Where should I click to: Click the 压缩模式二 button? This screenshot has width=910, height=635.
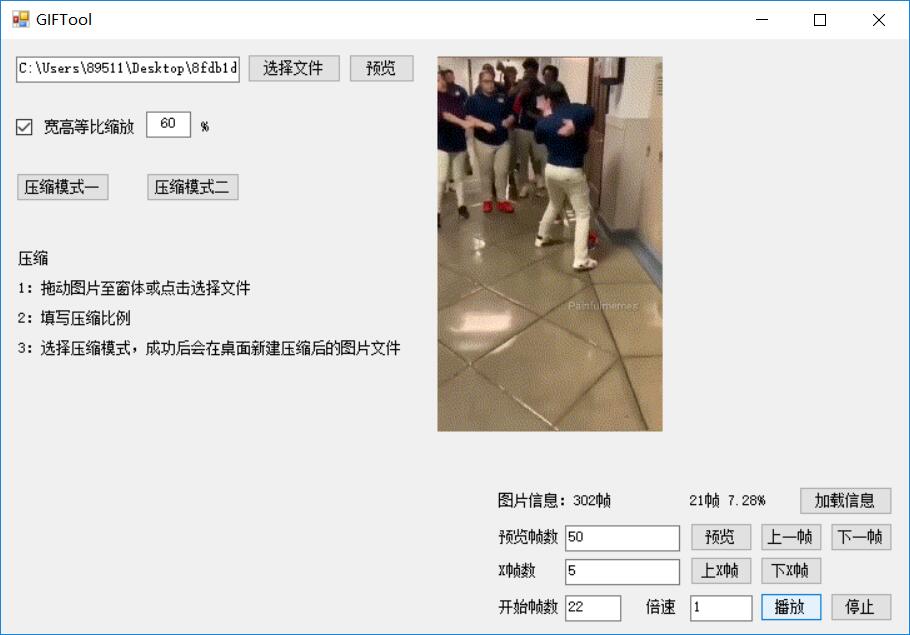tap(193, 187)
